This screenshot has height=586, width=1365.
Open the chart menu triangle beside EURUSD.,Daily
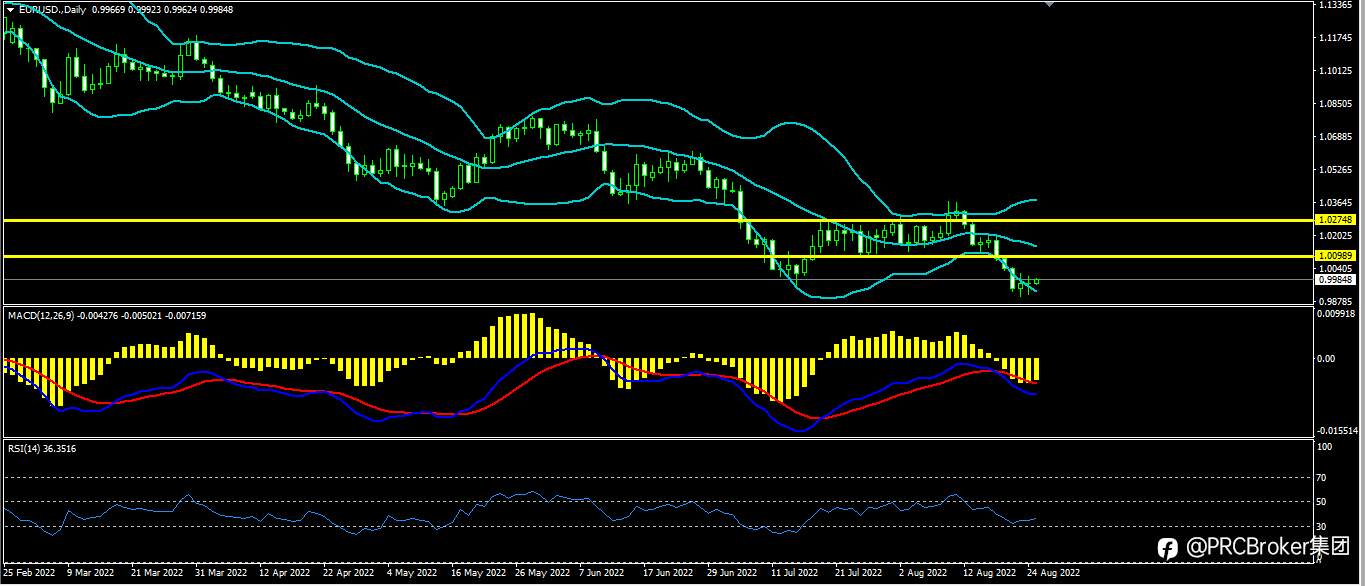[x=10, y=8]
